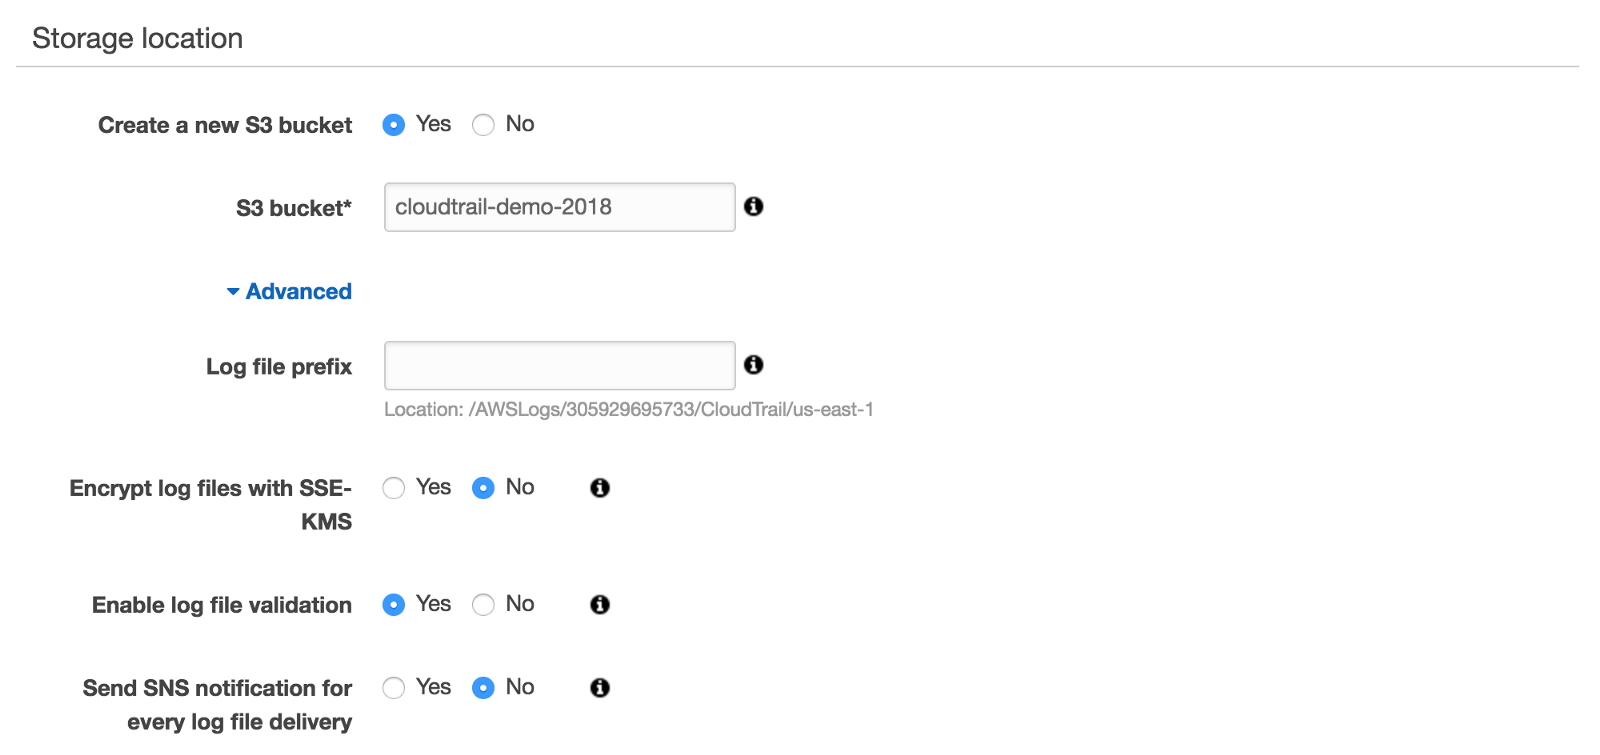Disable log file validation by choosing No
1600x755 pixels.
pyautogui.click(x=484, y=605)
